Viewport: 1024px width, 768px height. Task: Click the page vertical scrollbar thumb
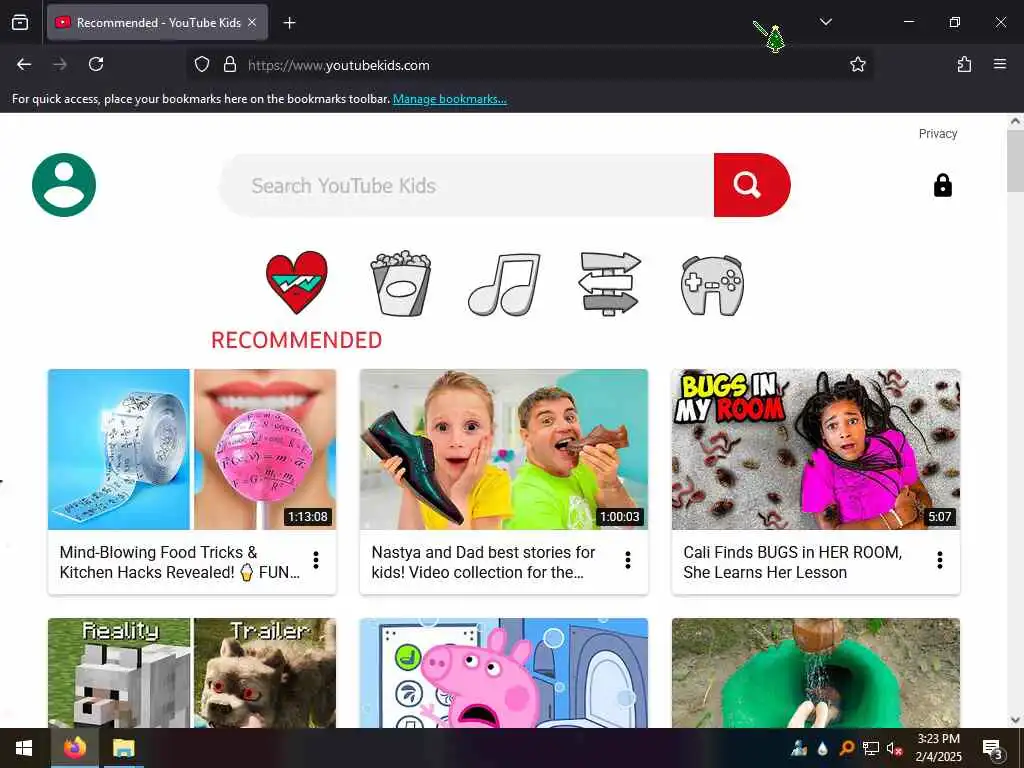1015,161
